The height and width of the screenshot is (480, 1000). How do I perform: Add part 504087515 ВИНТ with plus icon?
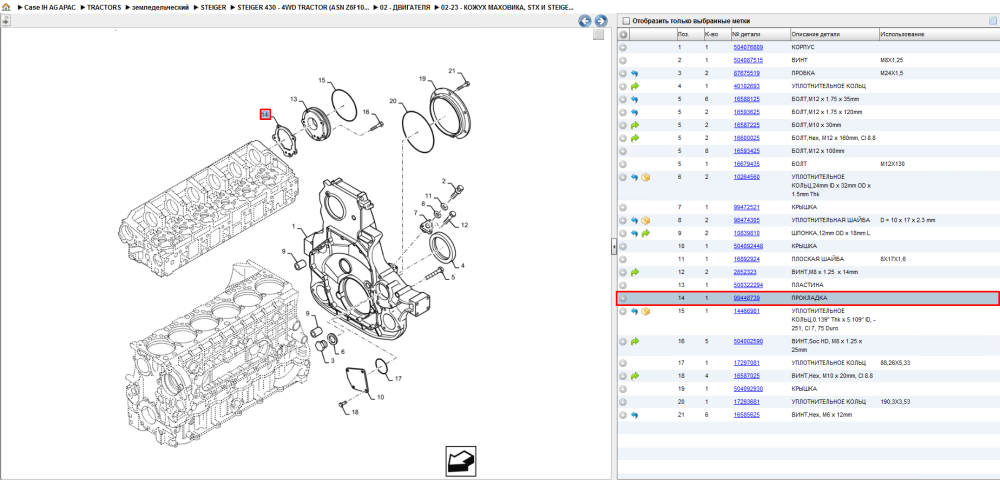point(623,60)
